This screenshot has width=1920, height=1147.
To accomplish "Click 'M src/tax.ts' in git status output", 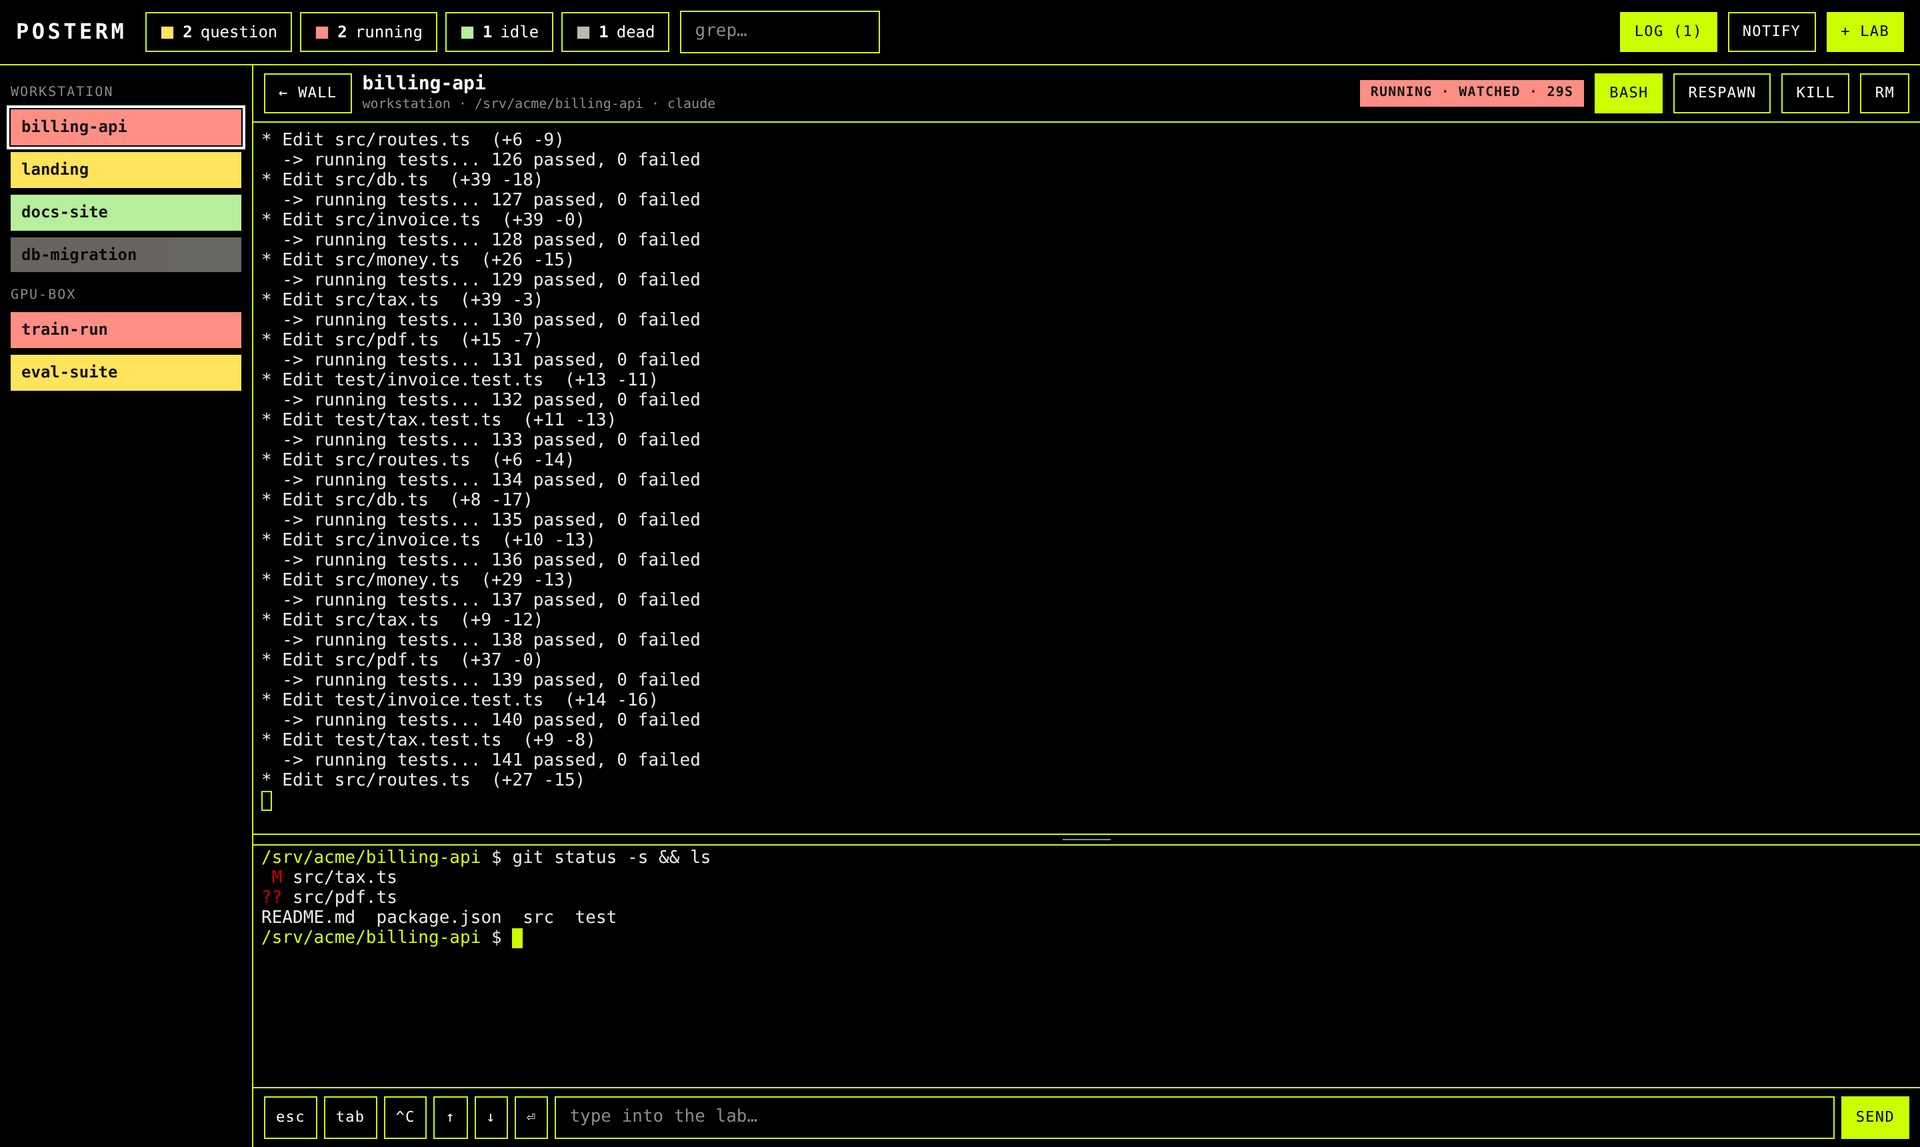I will [334, 878].
